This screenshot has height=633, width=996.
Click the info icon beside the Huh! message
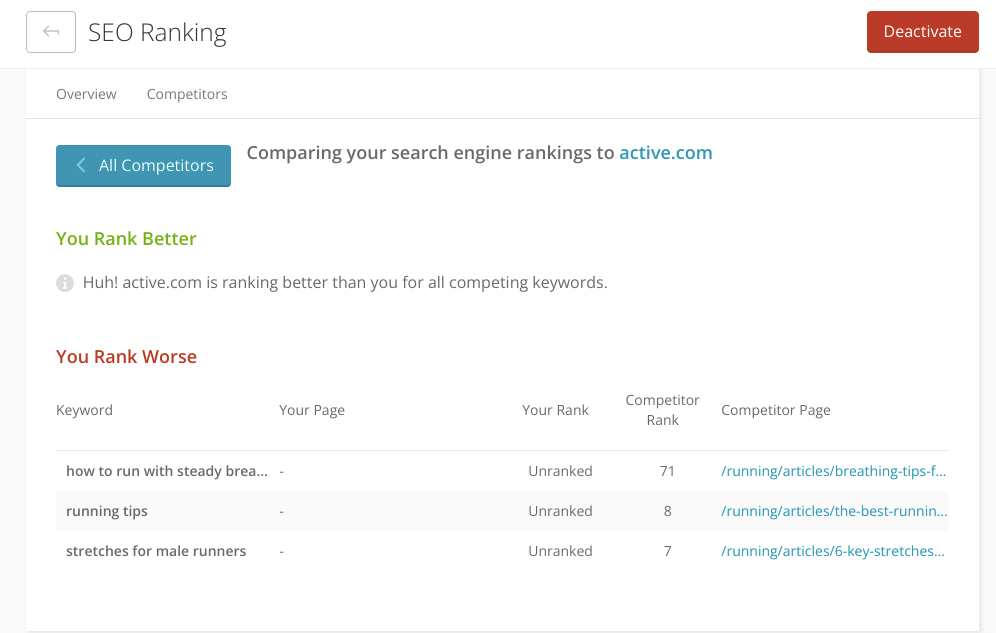[x=65, y=283]
